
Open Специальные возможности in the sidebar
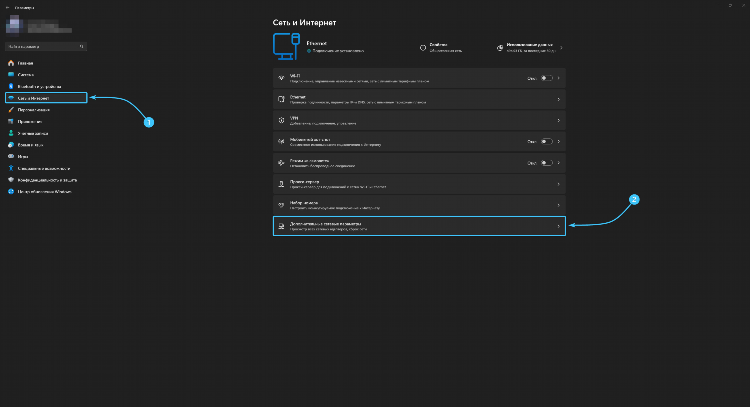click(46, 168)
